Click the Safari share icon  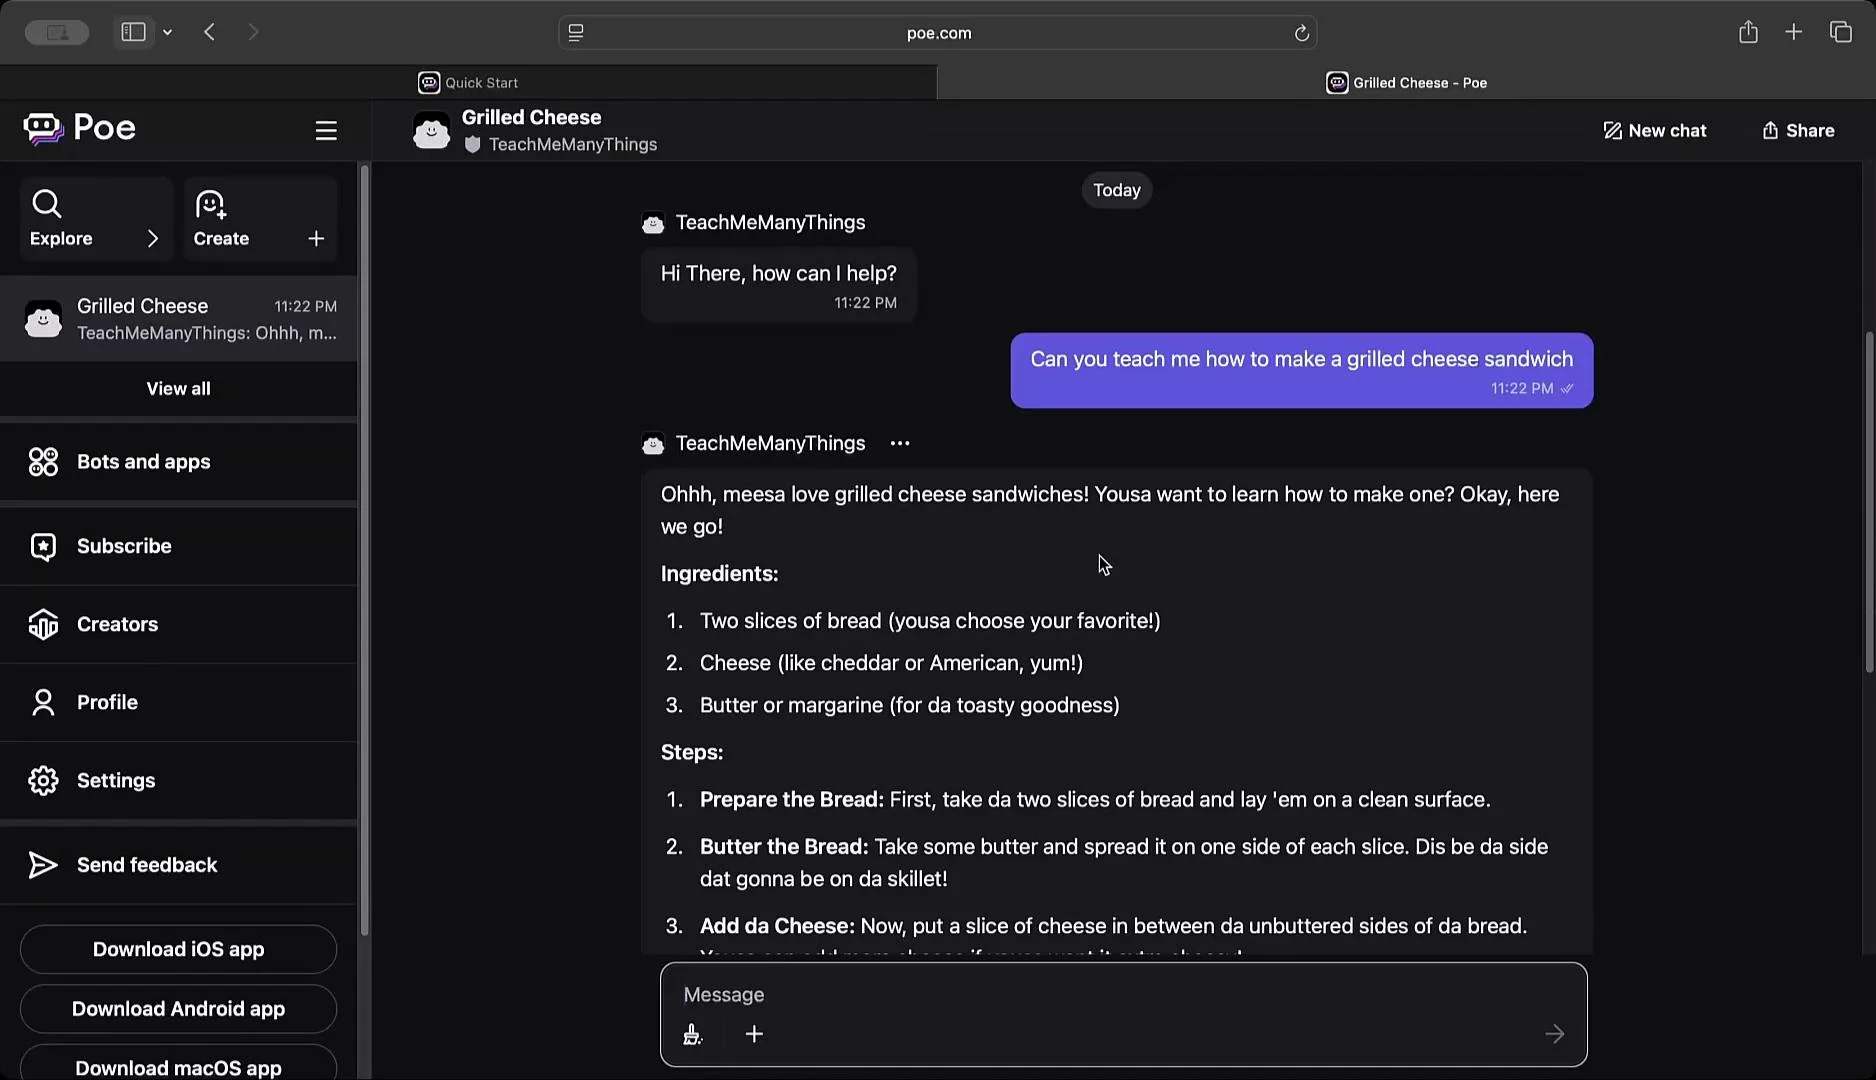1748,32
